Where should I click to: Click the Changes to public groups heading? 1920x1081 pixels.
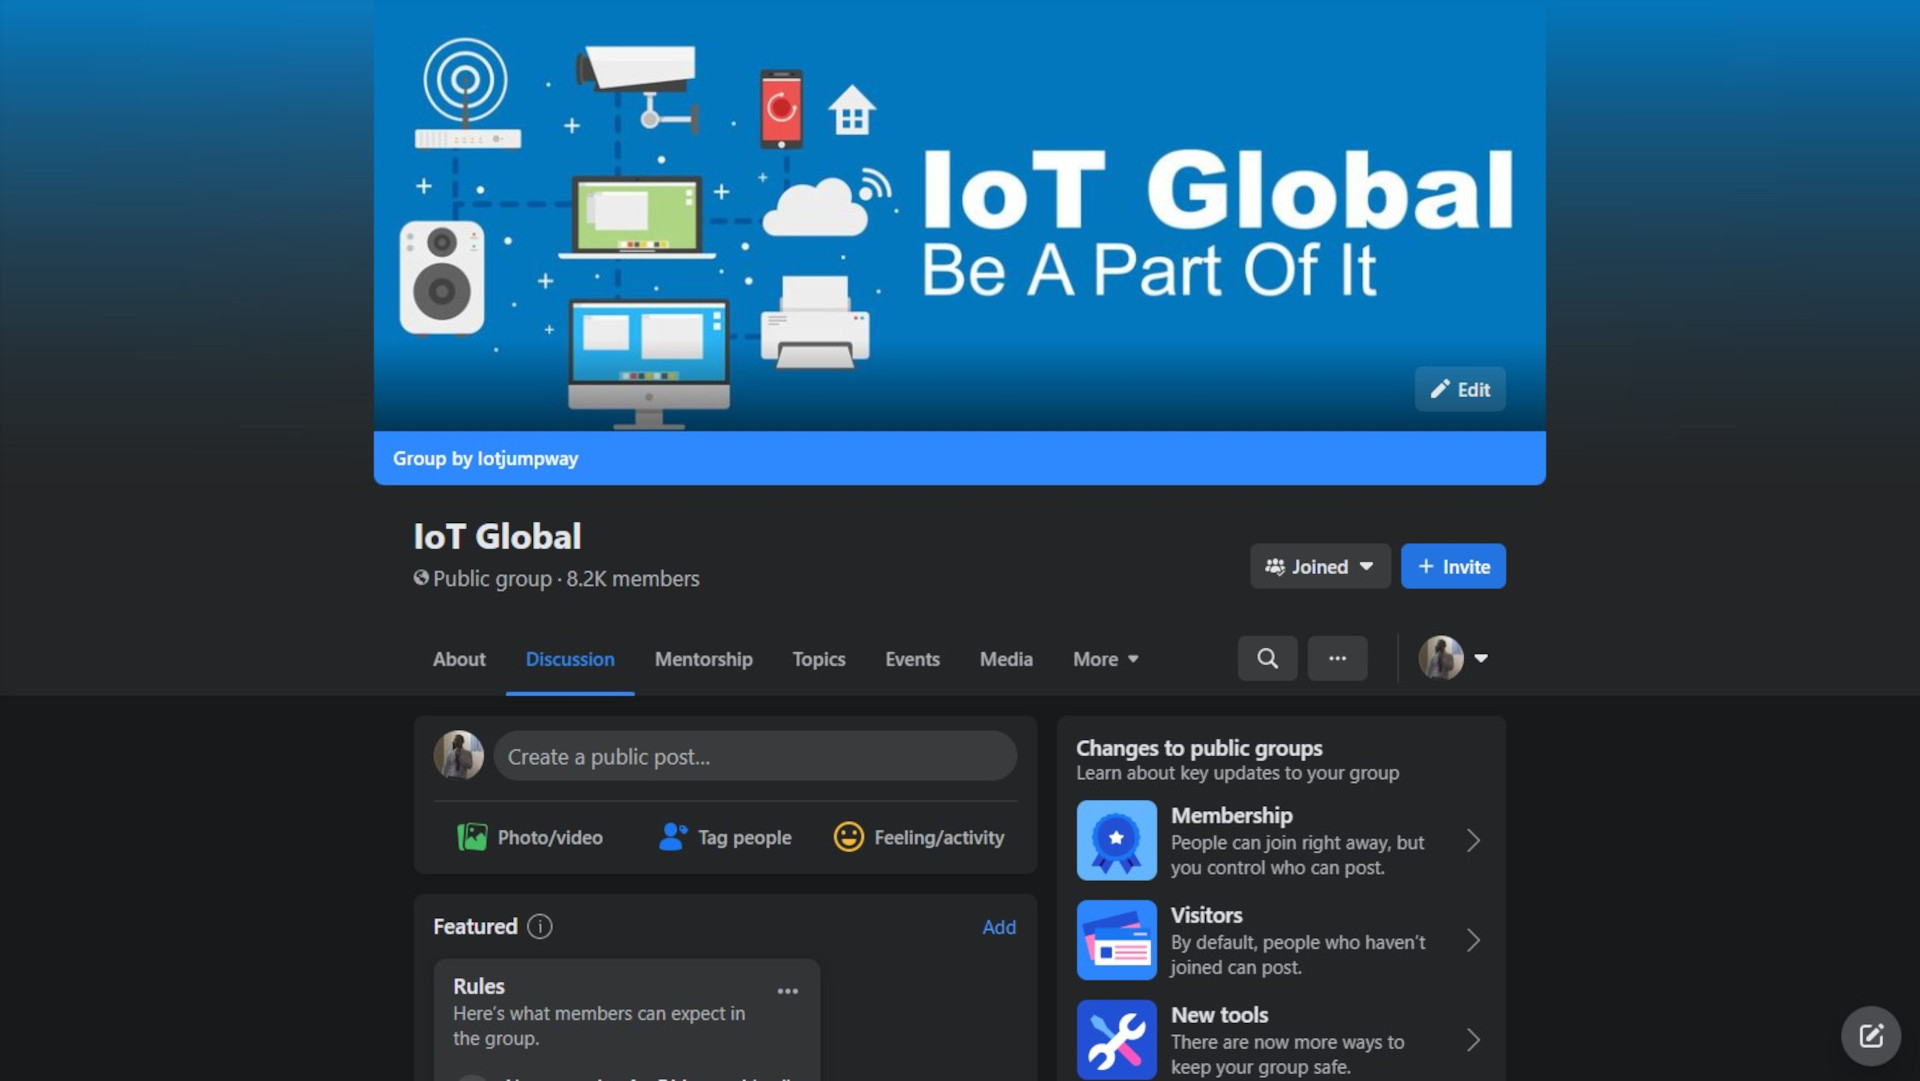pyautogui.click(x=1199, y=748)
